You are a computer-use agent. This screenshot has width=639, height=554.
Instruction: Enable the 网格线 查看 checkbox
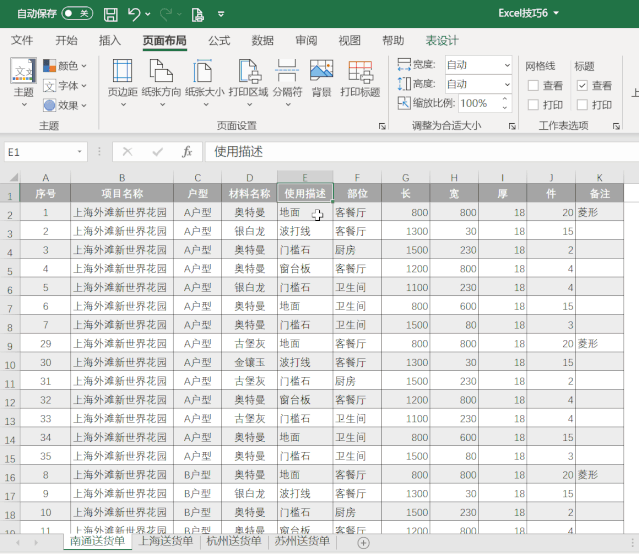pos(533,86)
